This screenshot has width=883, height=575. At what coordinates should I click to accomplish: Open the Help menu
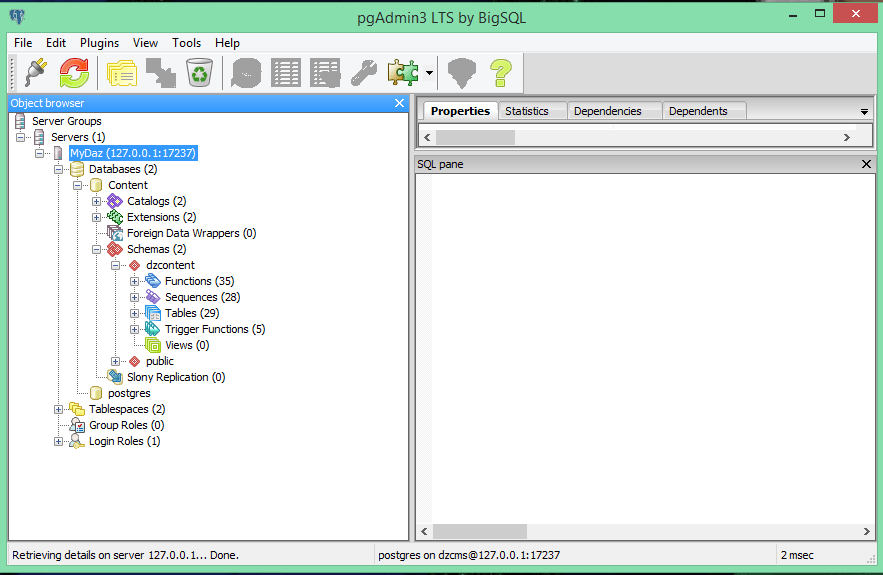[227, 43]
